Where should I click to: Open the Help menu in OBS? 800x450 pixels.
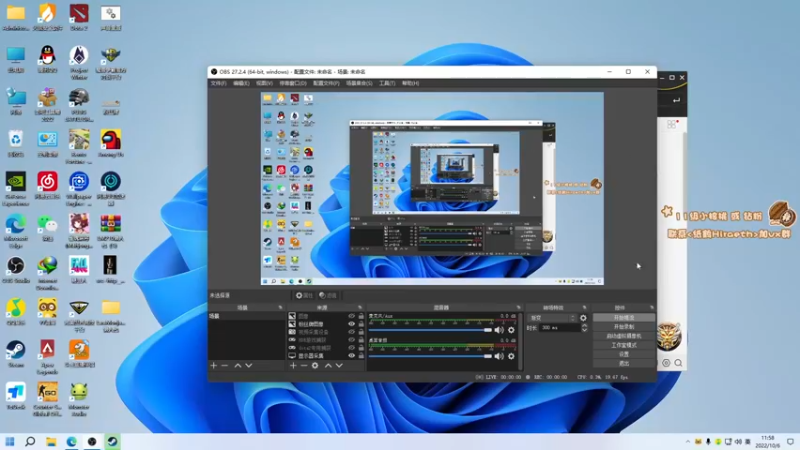tap(411, 83)
